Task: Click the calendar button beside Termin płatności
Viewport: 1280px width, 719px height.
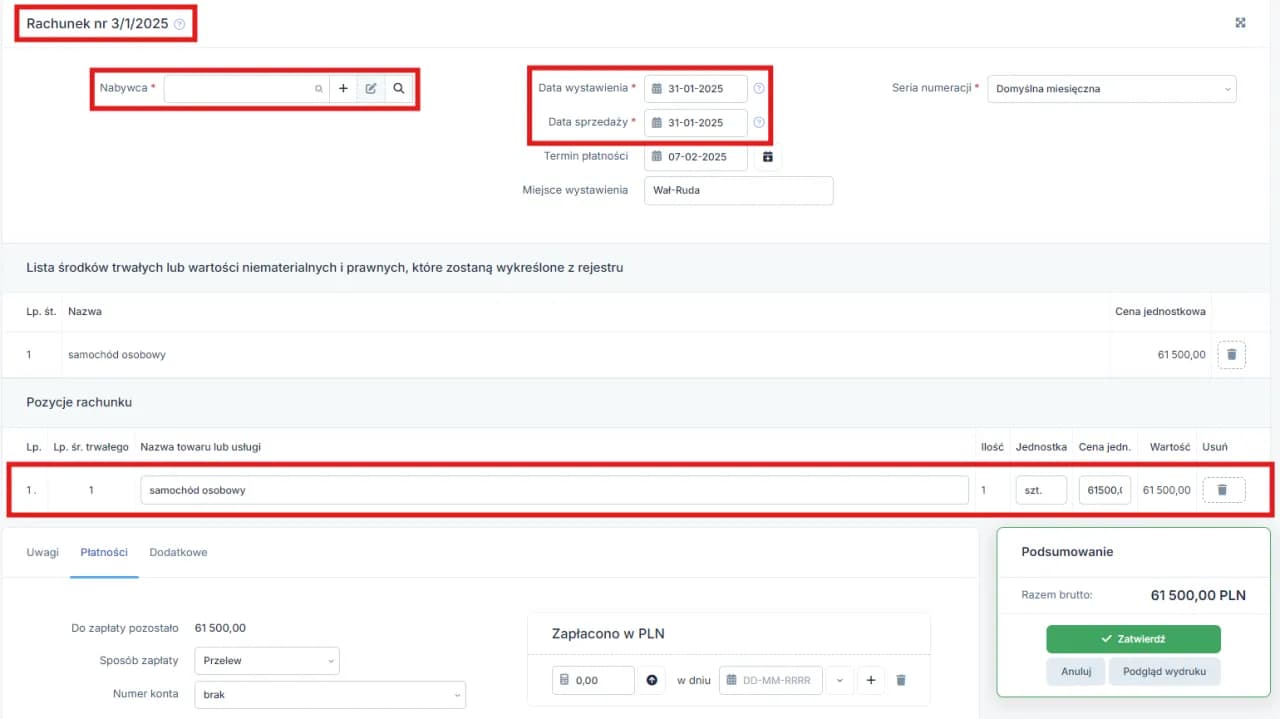Action: (x=768, y=157)
